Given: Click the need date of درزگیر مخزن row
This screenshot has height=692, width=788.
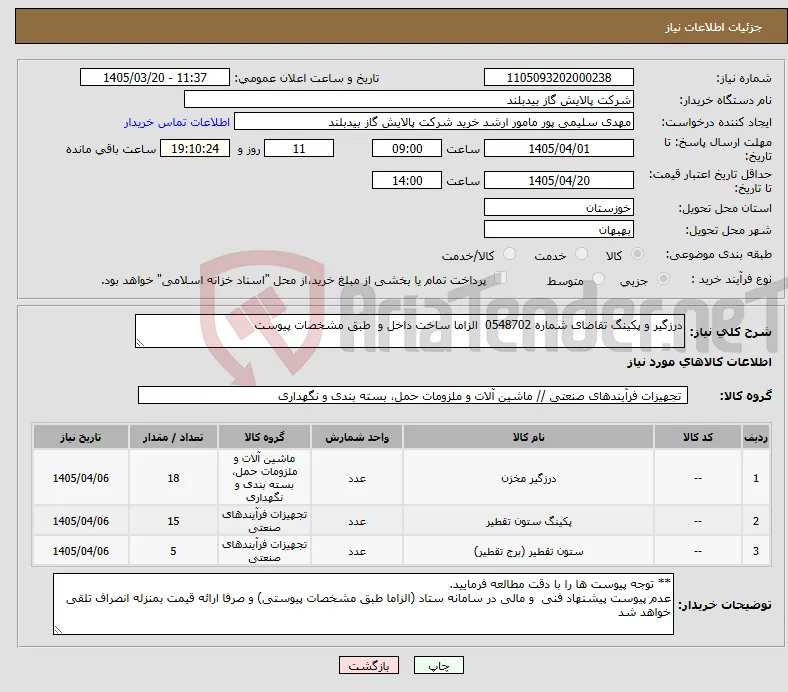Looking at the screenshot, I should tap(81, 478).
